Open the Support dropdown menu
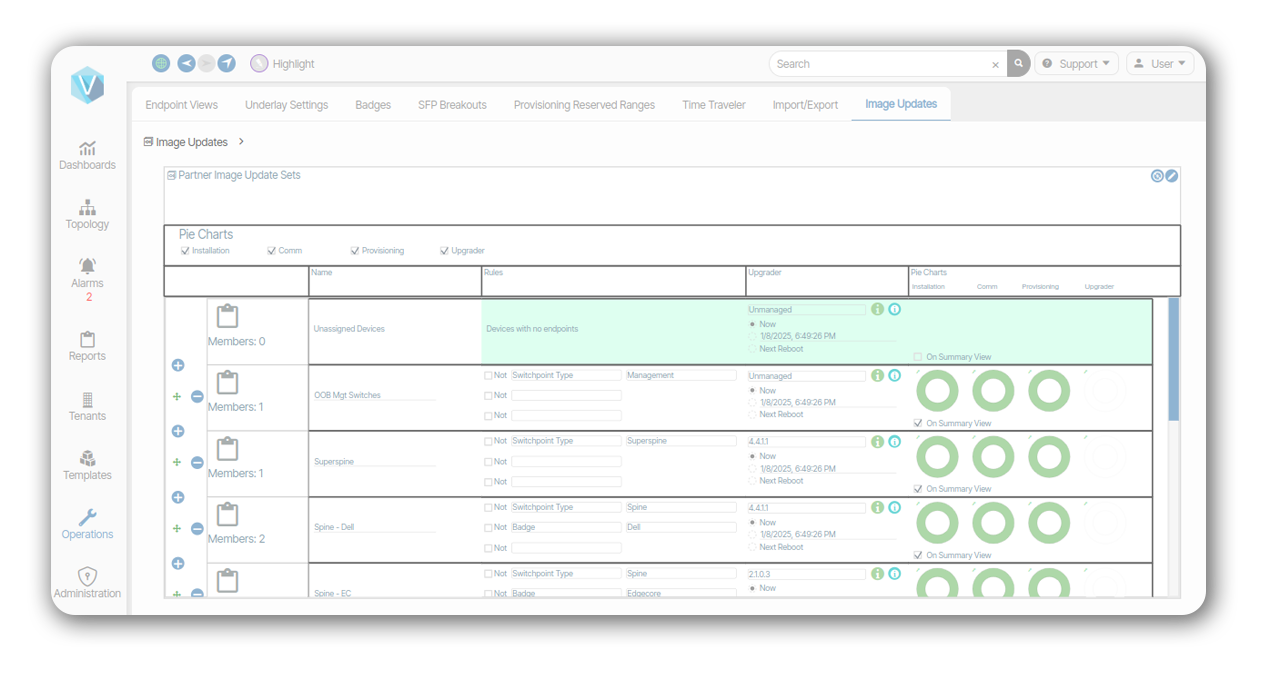 click(1076, 63)
